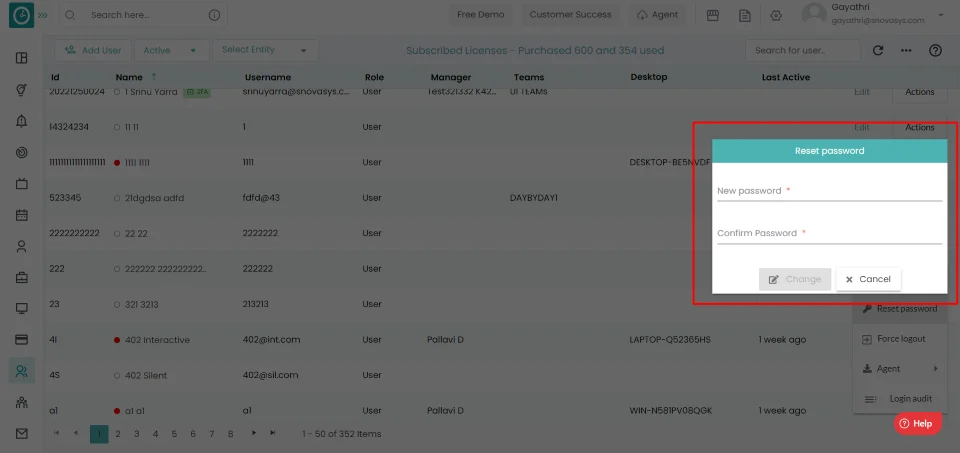The image size is (960, 453).
Task: Choose Reset password in the actions menu
Action: tap(899, 309)
